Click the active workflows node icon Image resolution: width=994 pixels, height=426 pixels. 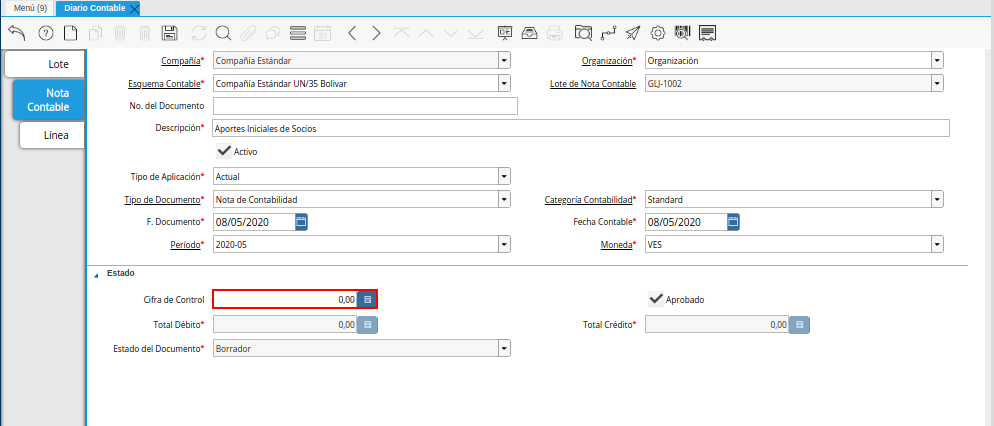pyautogui.click(x=608, y=33)
